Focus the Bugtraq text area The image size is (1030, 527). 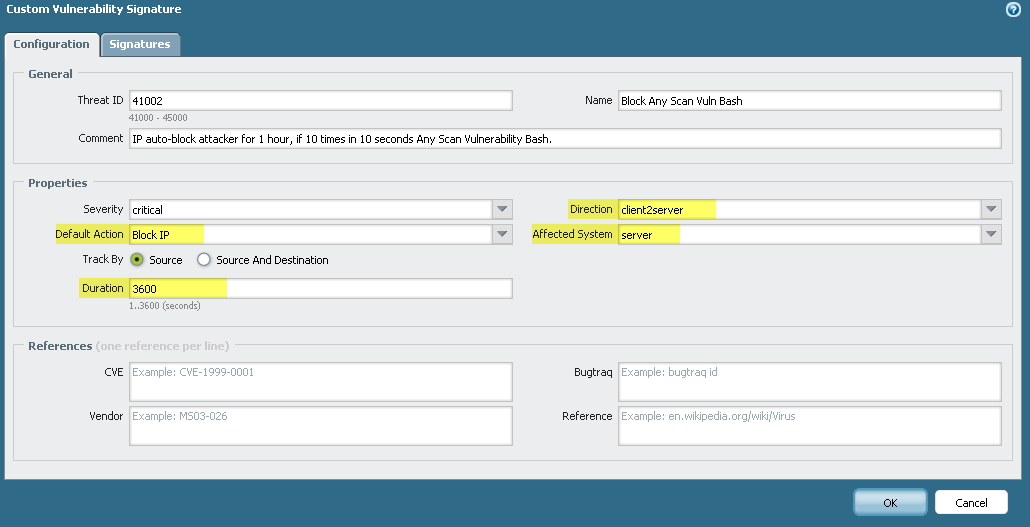(x=809, y=381)
